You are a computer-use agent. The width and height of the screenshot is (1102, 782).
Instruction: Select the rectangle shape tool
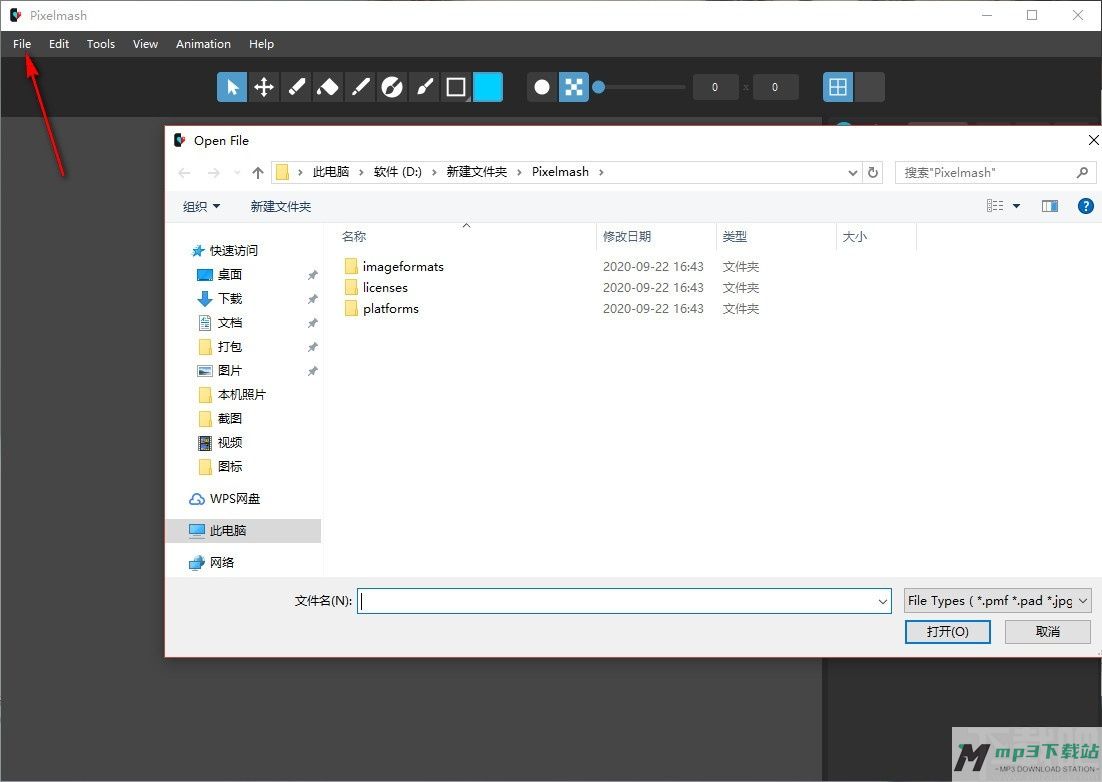[455, 87]
